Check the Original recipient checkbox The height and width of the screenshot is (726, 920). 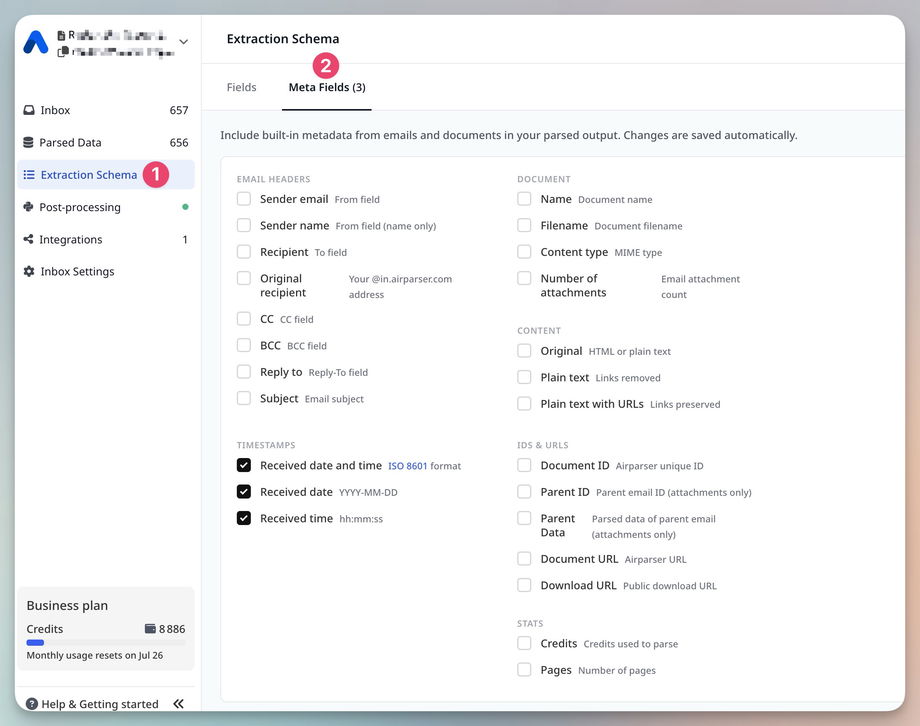click(243, 278)
